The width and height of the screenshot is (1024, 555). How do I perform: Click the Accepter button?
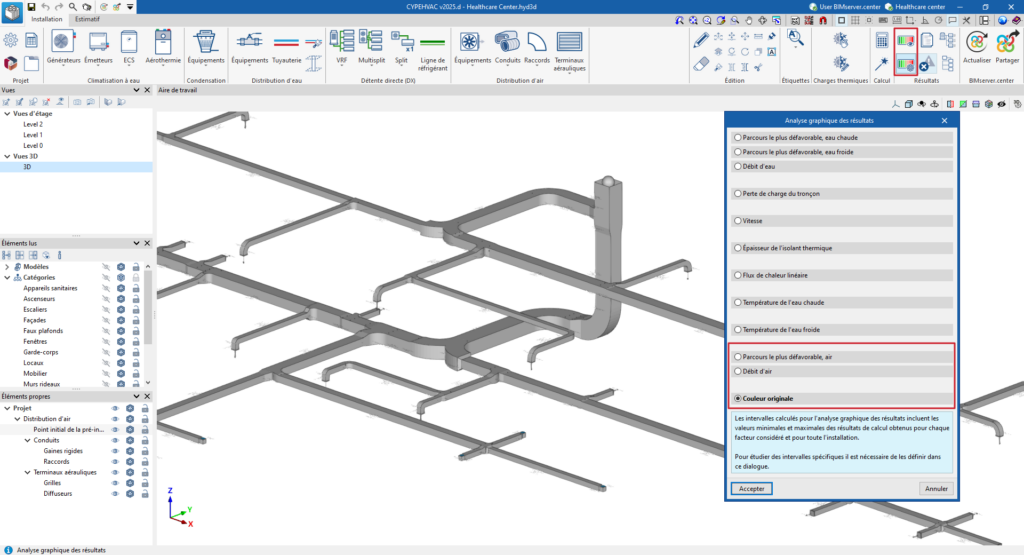coord(751,489)
